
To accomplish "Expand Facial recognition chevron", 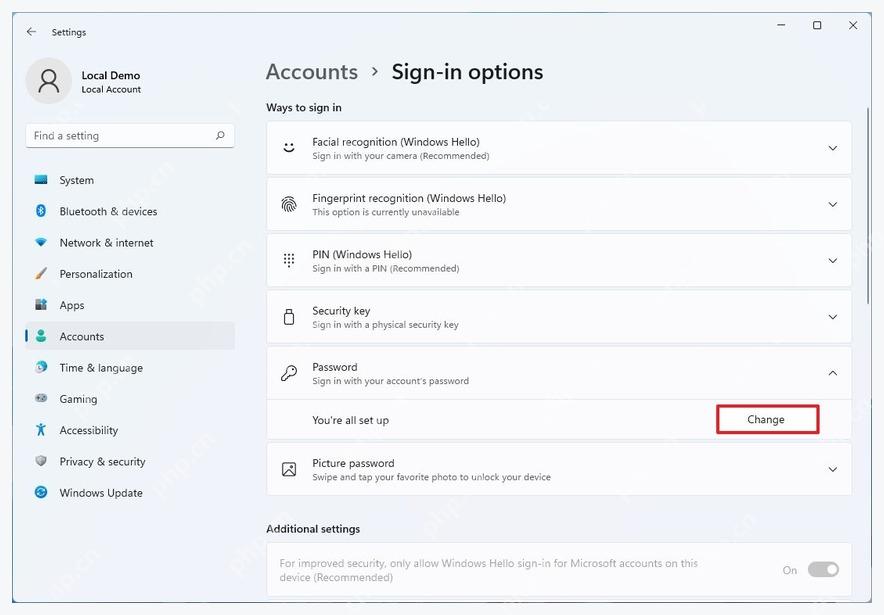I will [832, 148].
